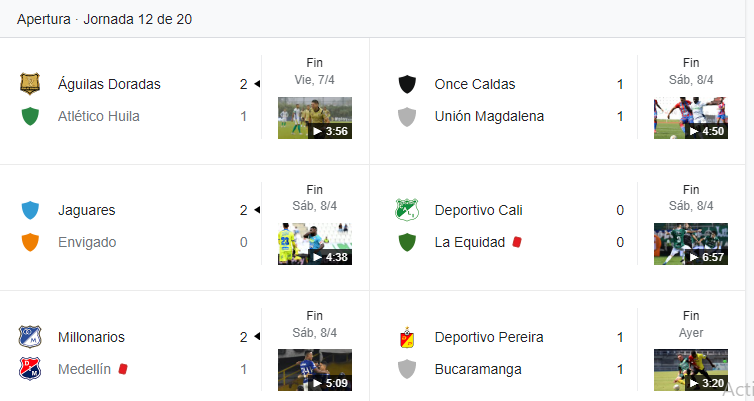Play the 6:57 Deportivo Cali highlights video
Screen dimensions: 754x401
tap(691, 244)
